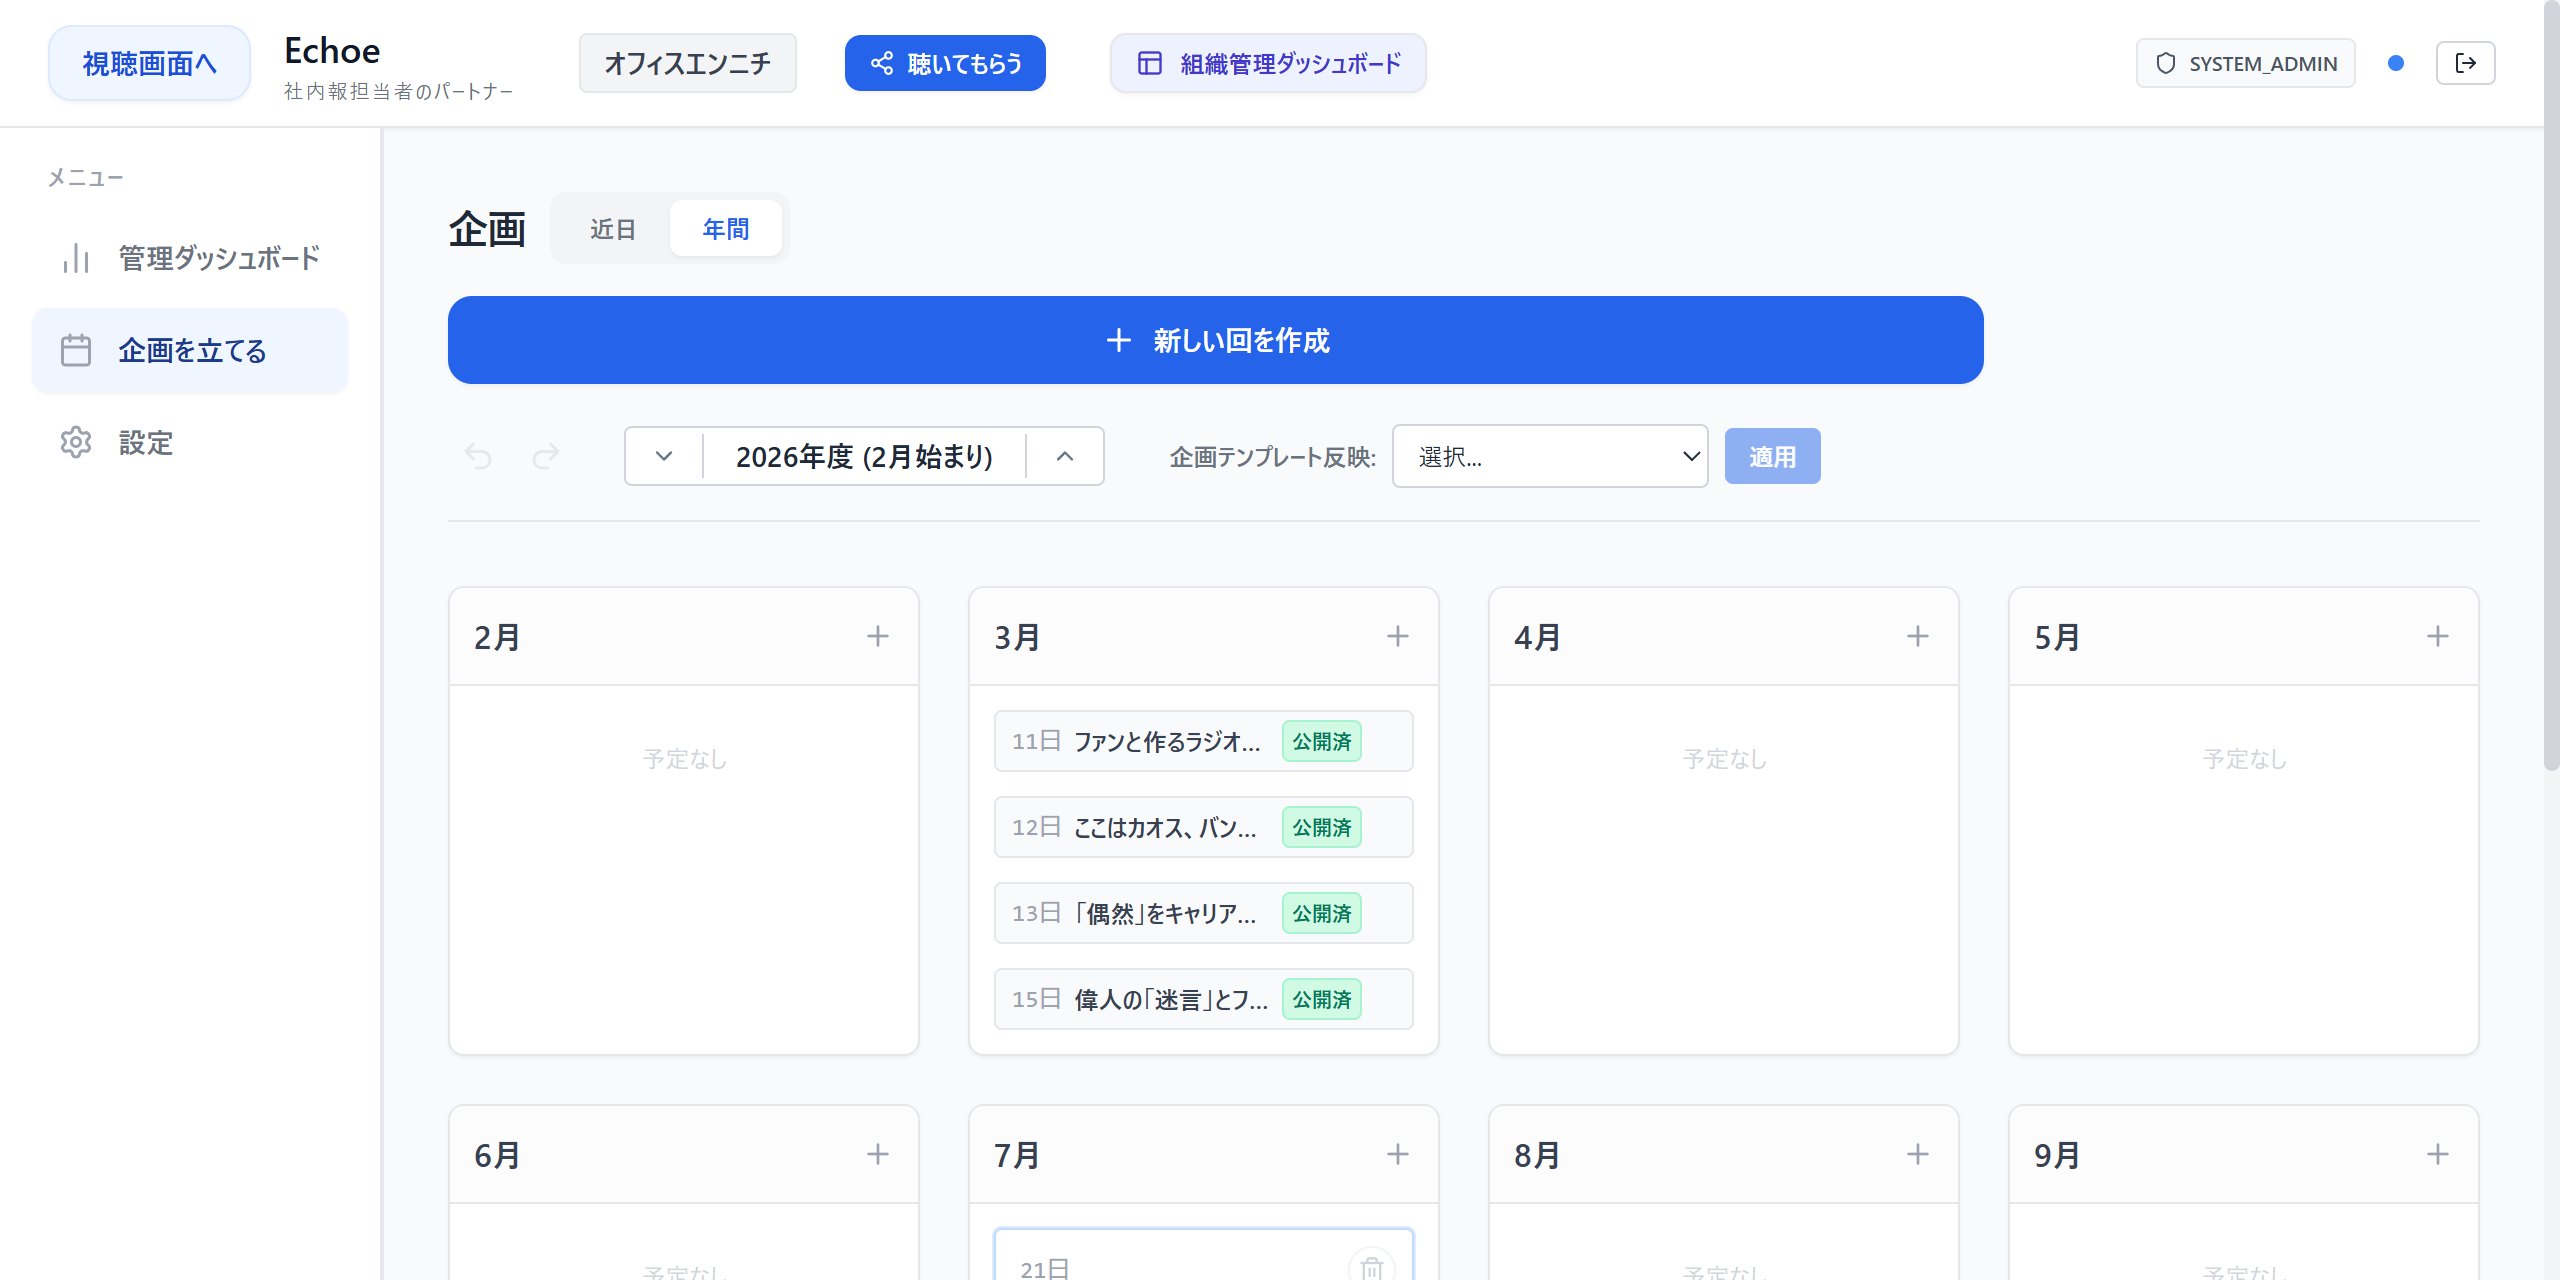Open the 企画テンプレート反映 dropdown
The width and height of the screenshot is (2560, 1280).
point(1550,456)
